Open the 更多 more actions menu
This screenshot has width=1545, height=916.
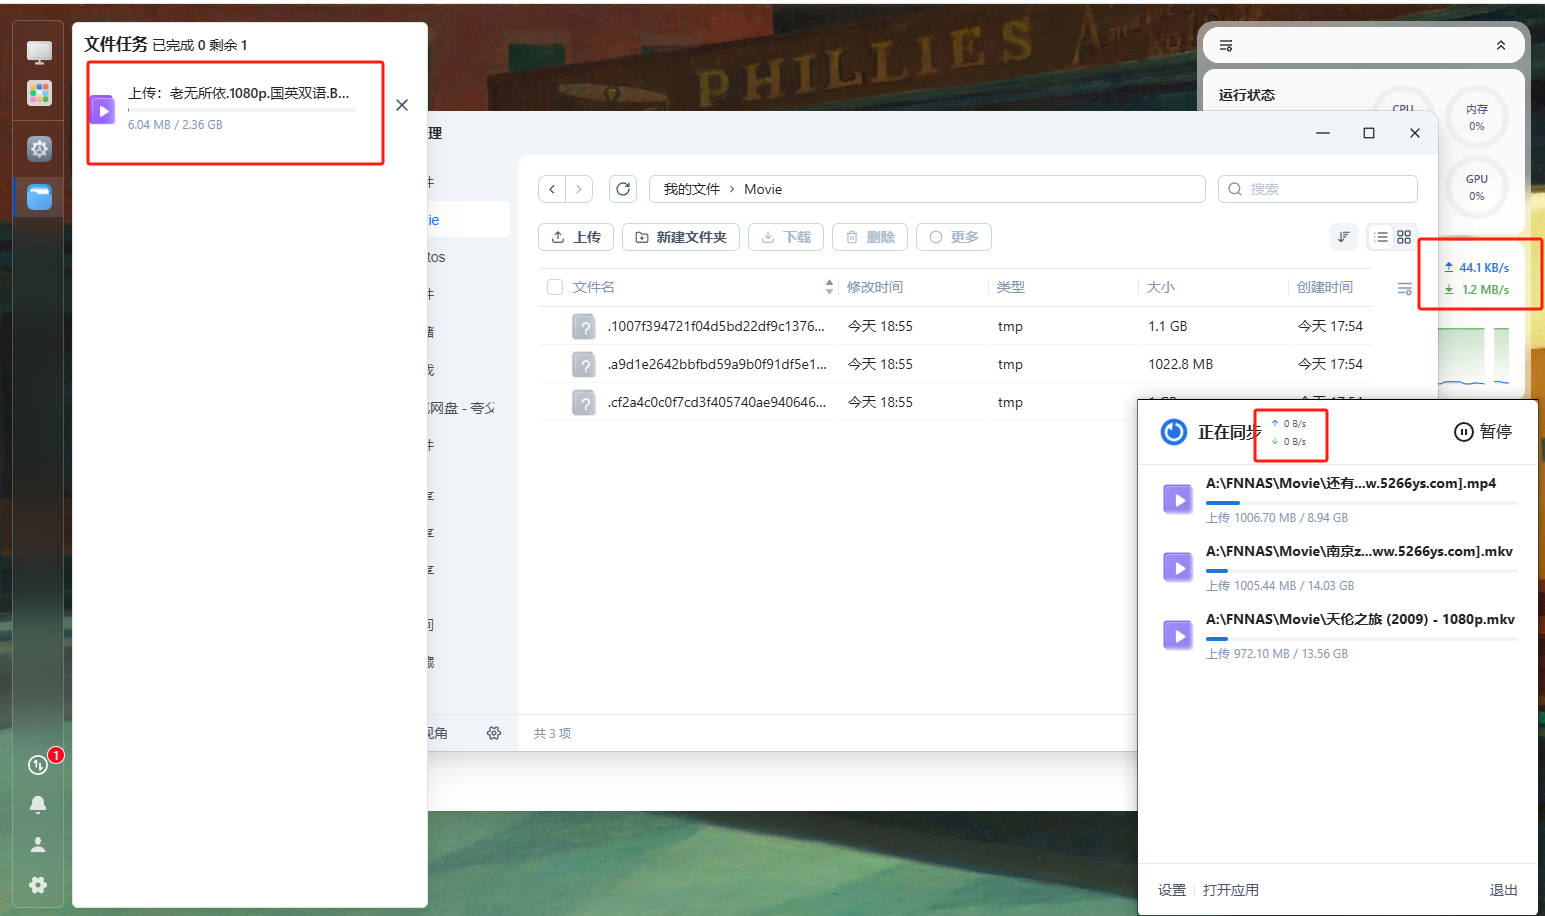954,237
